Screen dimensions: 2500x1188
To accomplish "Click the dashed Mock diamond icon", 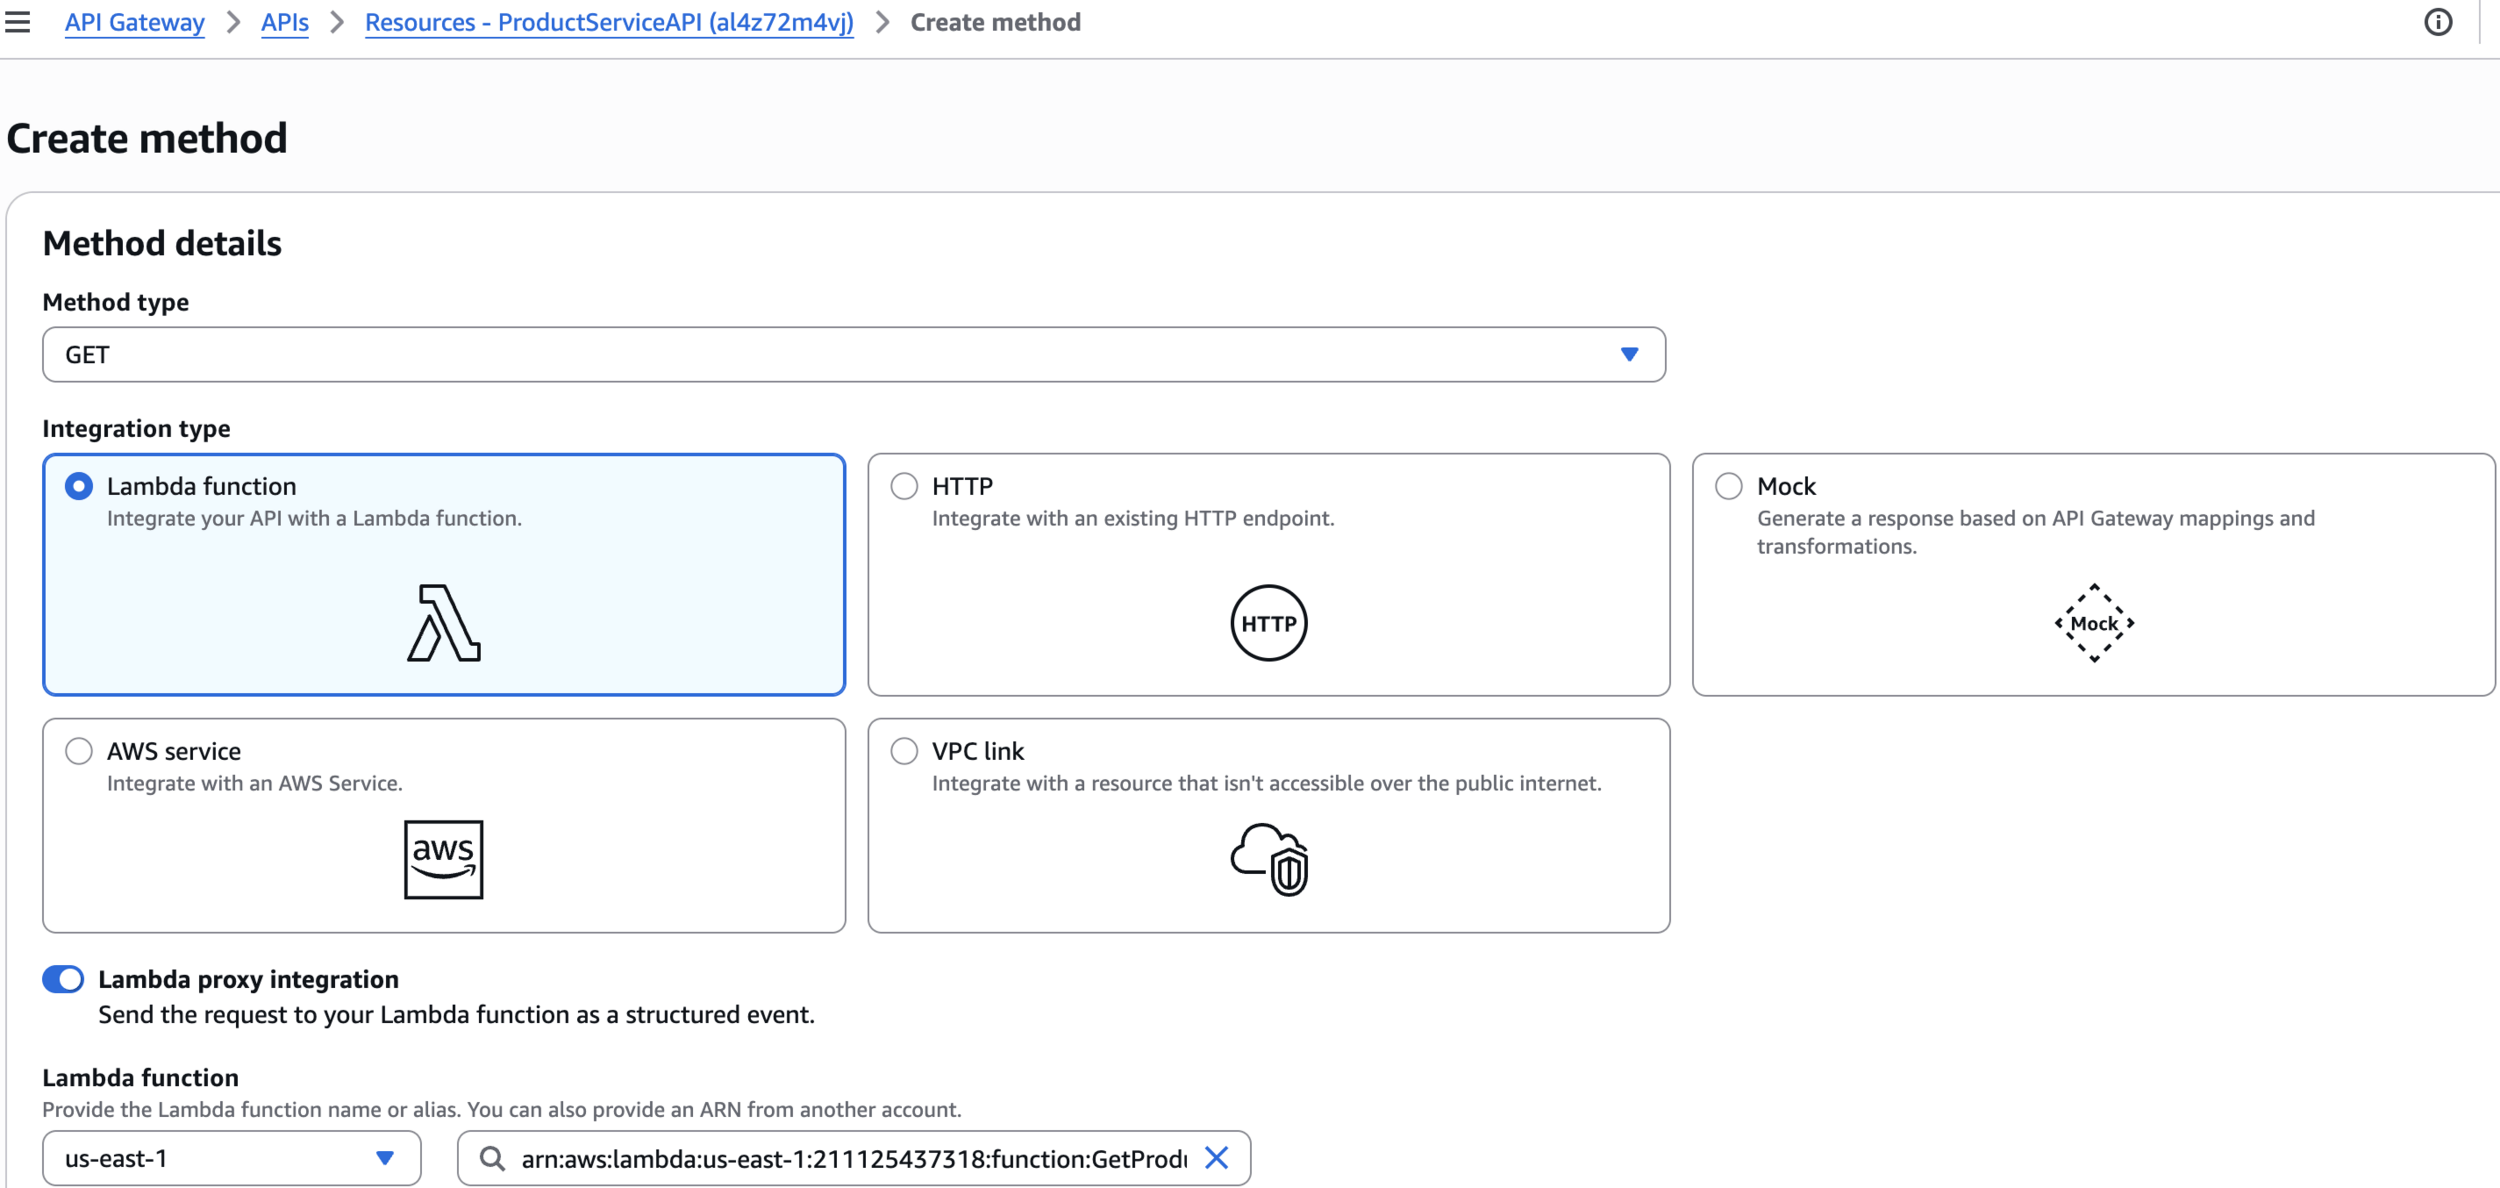I will pyautogui.click(x=2093, y=623).
